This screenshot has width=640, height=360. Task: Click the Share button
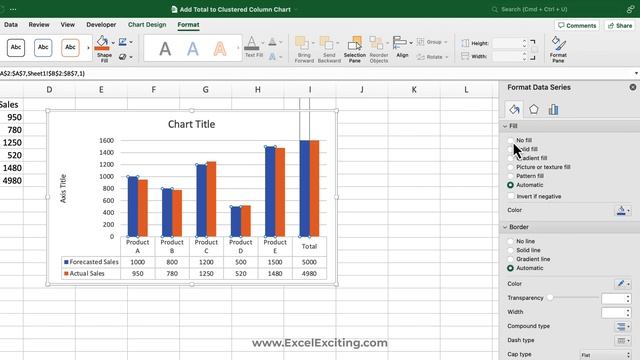pyautogui.click(x=620, y=25)
